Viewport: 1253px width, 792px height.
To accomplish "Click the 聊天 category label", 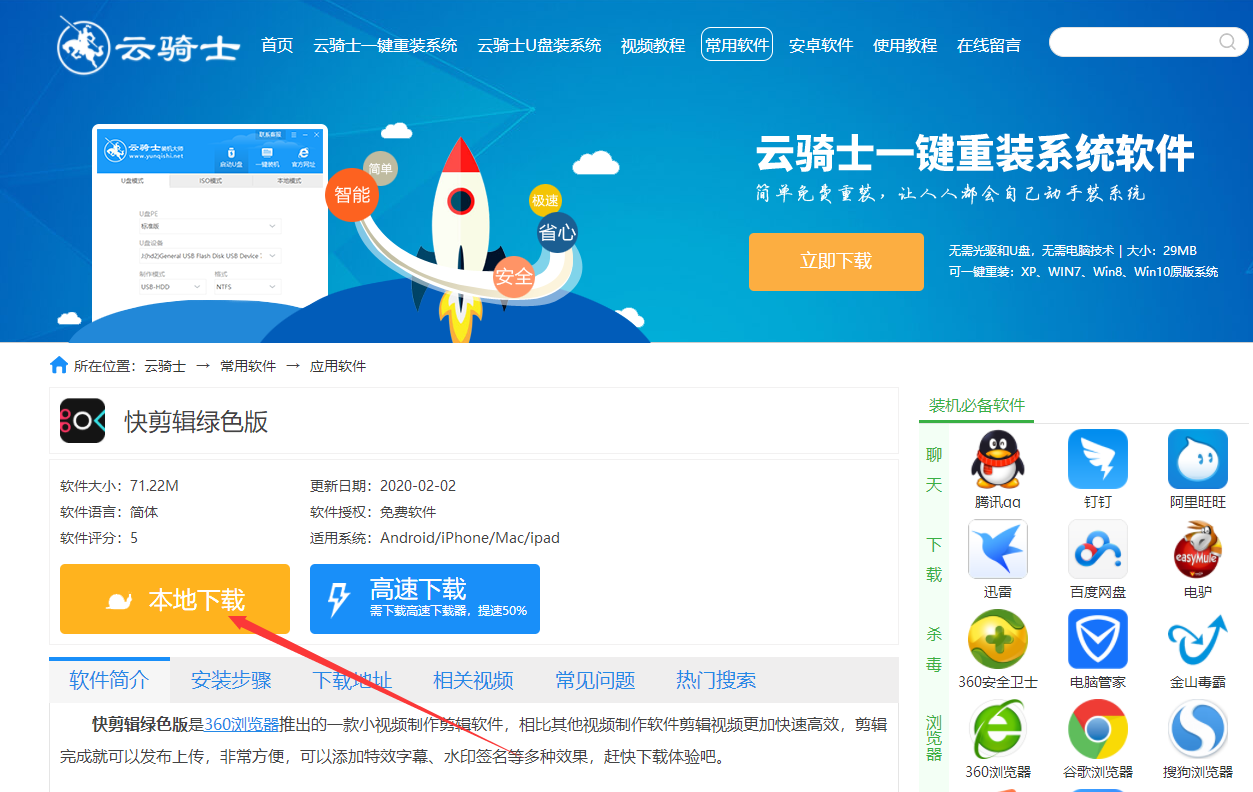I will coord(934,470).
